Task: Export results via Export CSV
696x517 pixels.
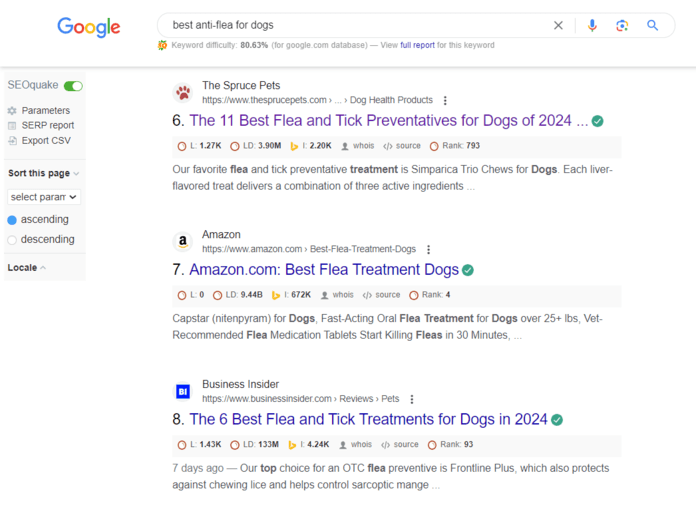Action: pos(46,141)
